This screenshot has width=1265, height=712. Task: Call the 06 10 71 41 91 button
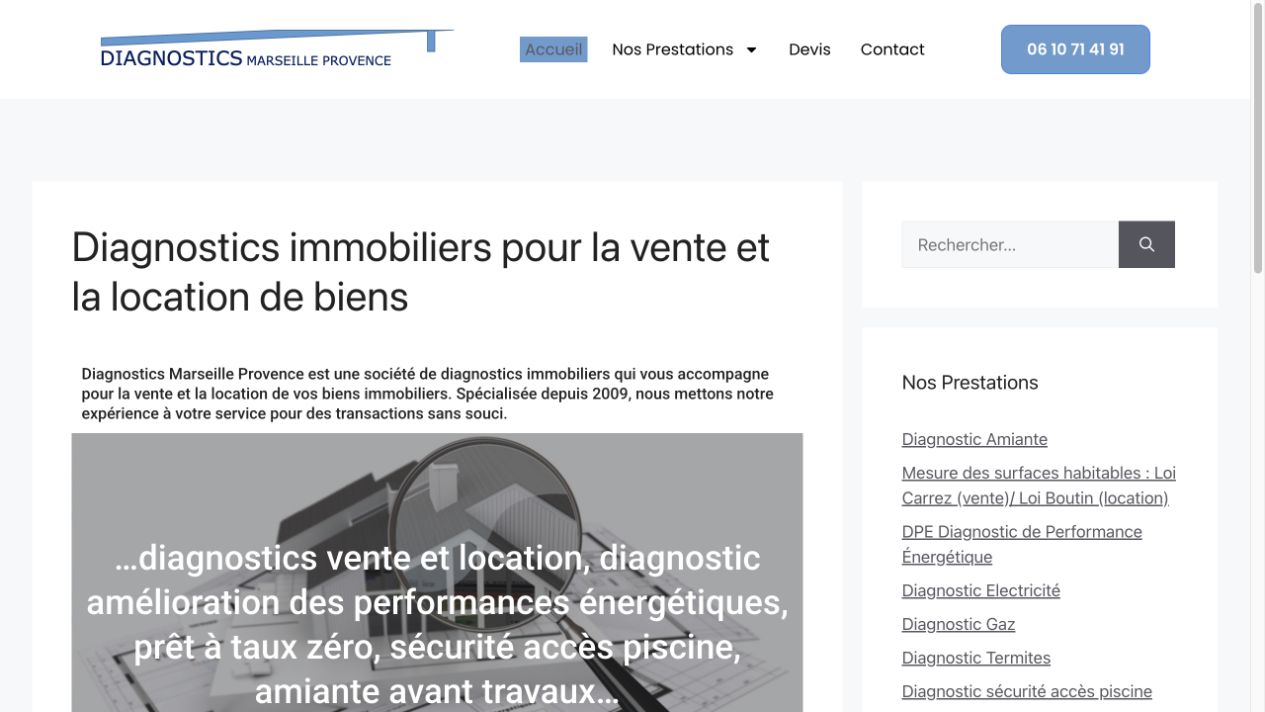click(1075, 49)
